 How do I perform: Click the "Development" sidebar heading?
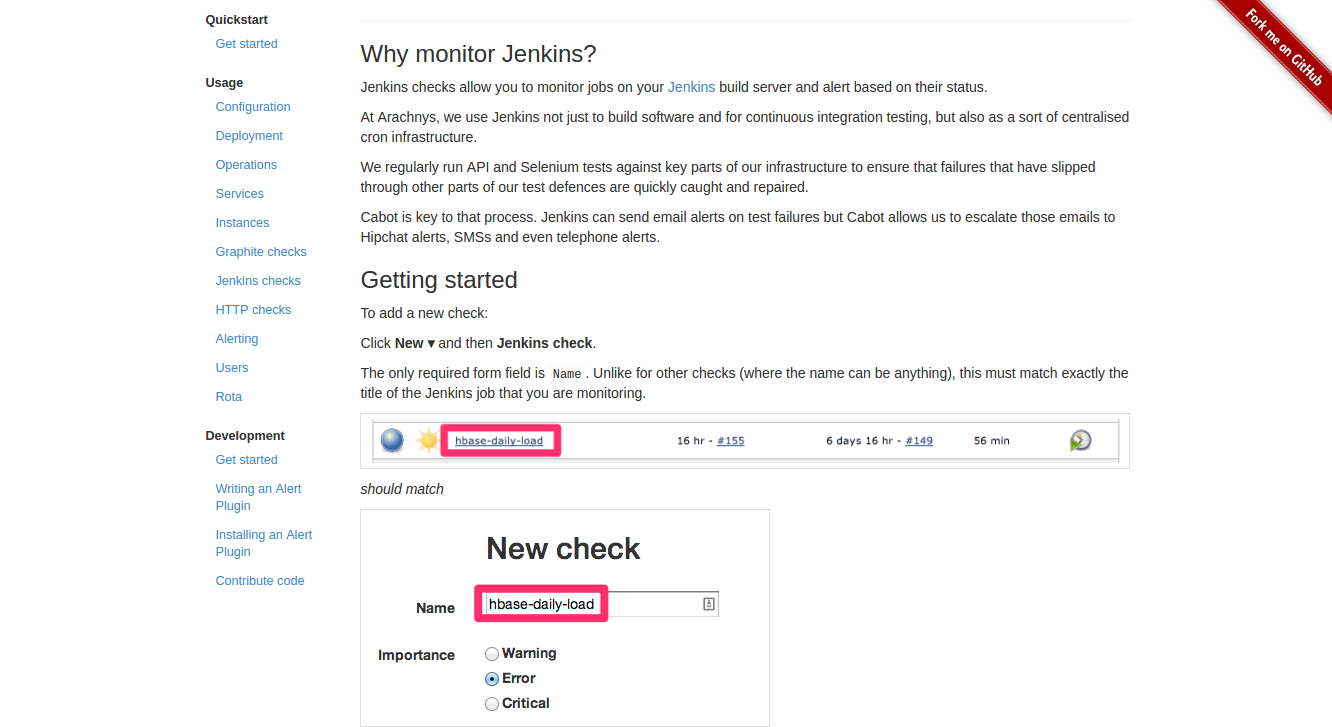(245, 436)
